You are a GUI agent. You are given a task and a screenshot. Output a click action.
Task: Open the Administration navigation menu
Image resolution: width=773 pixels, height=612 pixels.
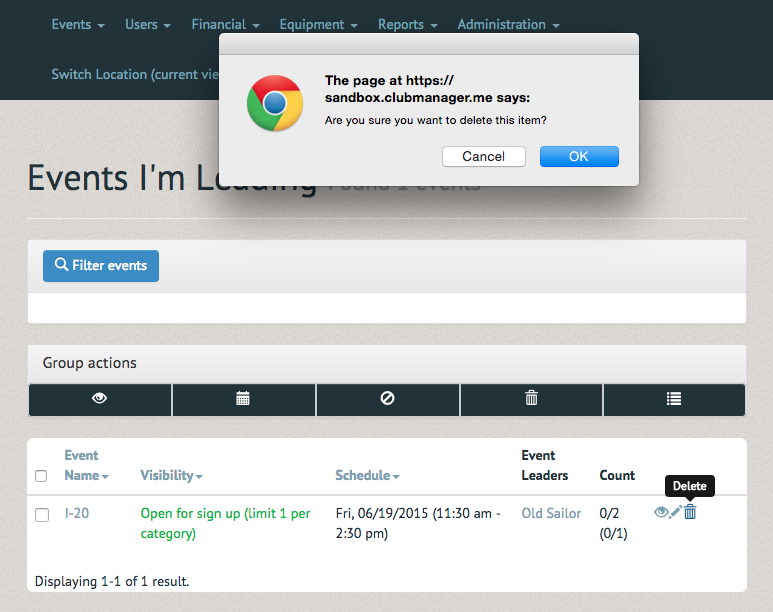(508, 25)
